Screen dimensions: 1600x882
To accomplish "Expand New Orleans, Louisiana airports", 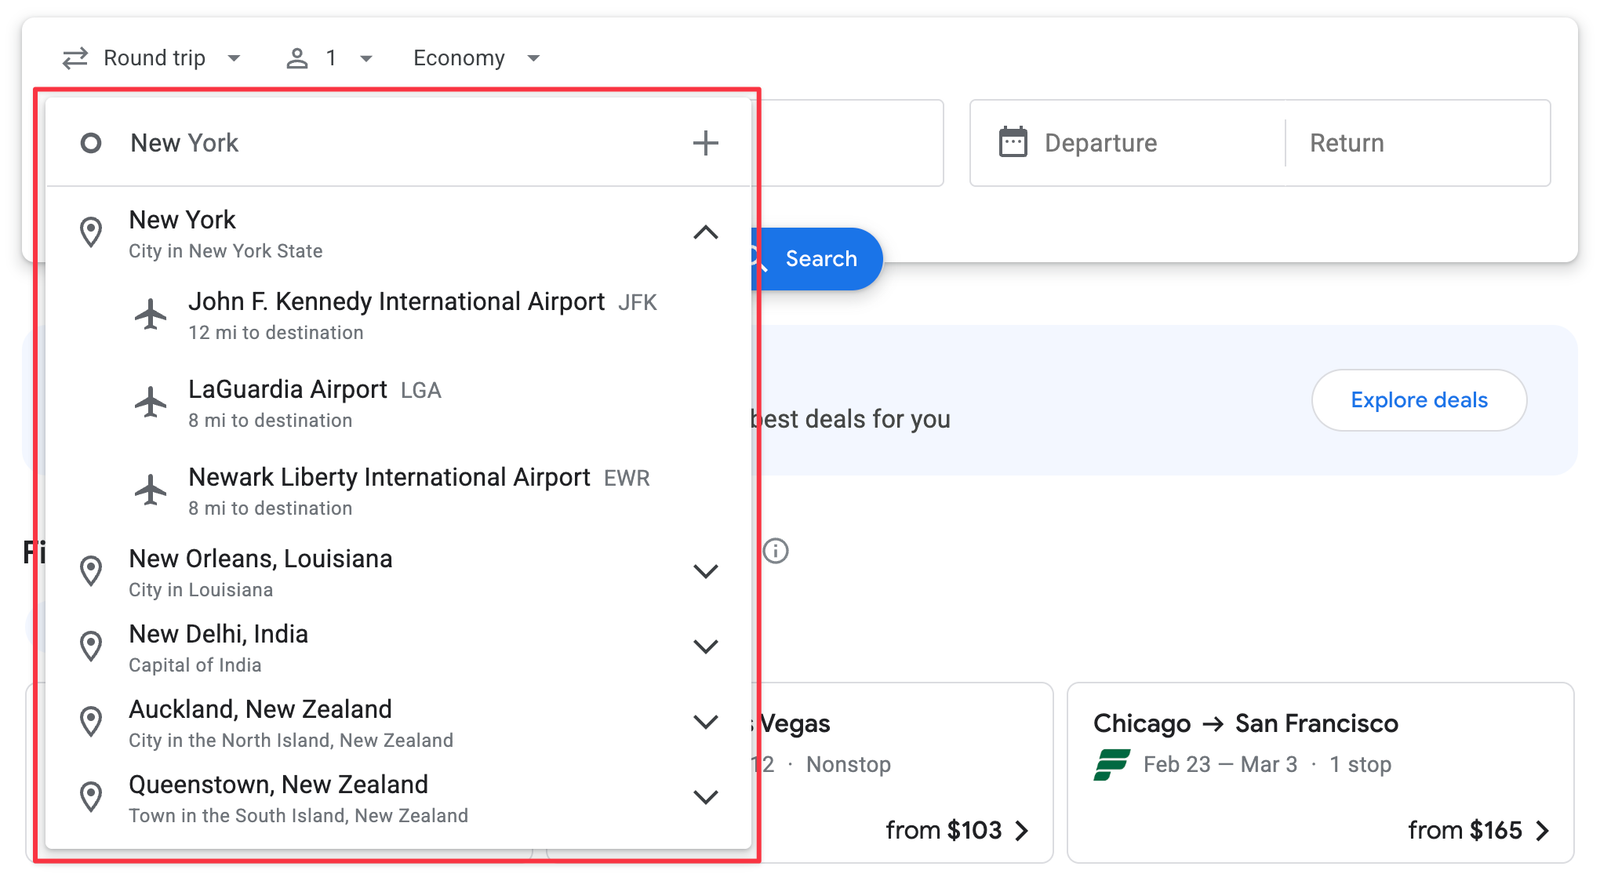I will tap(705, 572).
